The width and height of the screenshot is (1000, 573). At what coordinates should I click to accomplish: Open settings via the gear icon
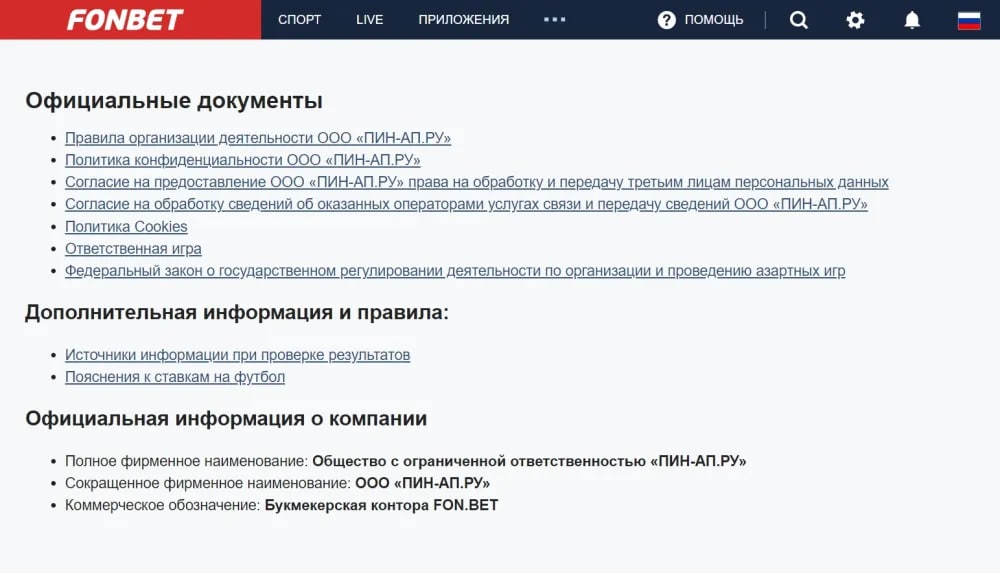point(855,20)
